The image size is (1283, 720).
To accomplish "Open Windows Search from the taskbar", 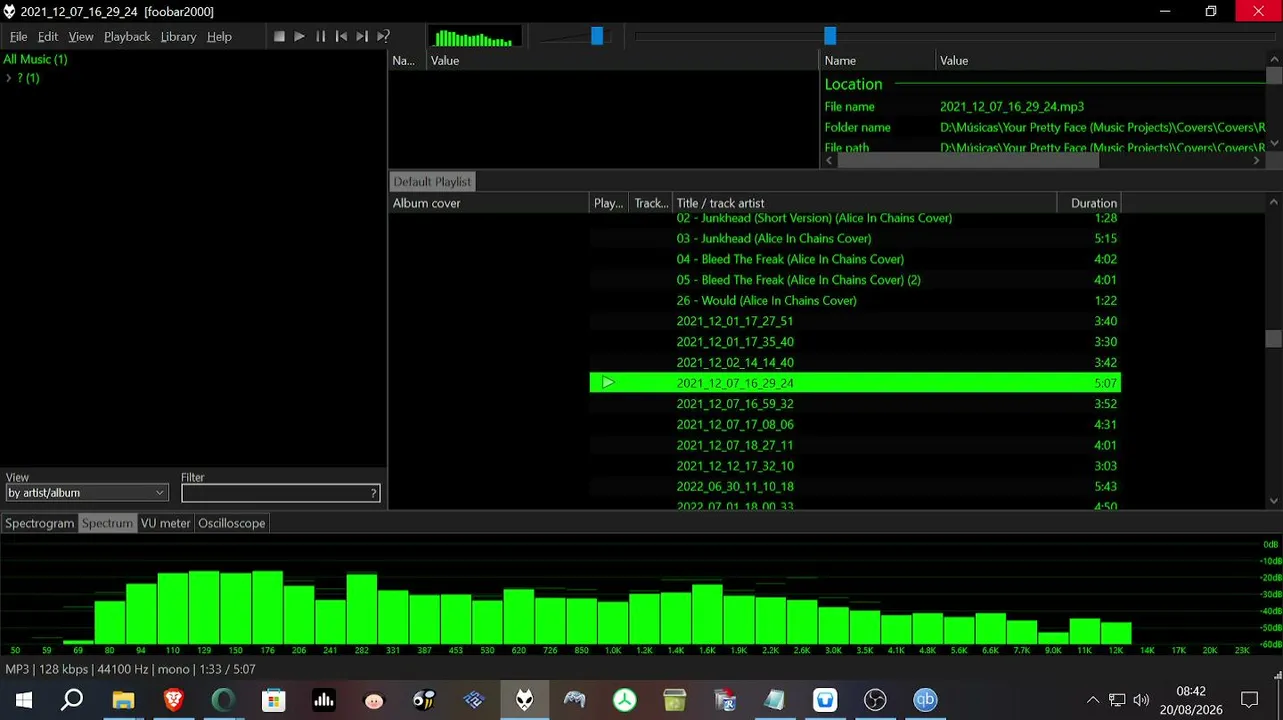I will pyautogui.click(x=72, y=700).
